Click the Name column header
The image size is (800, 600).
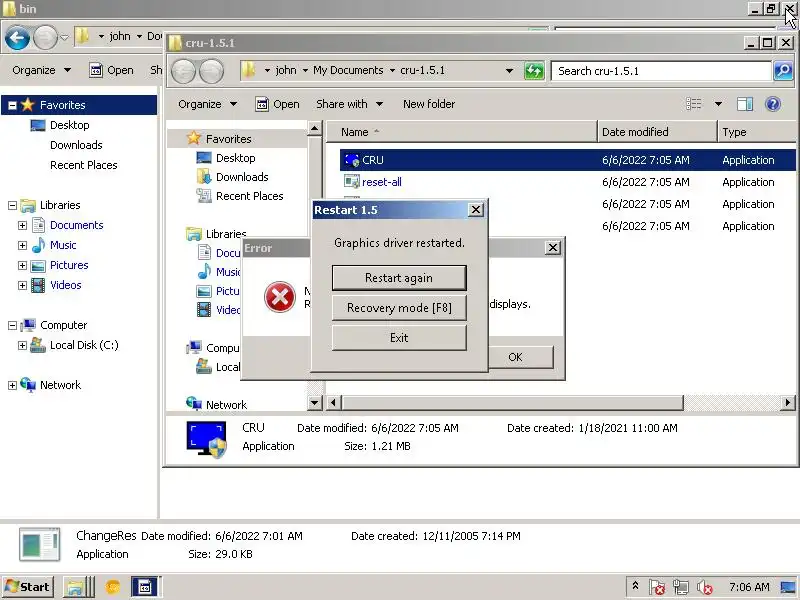[461, 132]
